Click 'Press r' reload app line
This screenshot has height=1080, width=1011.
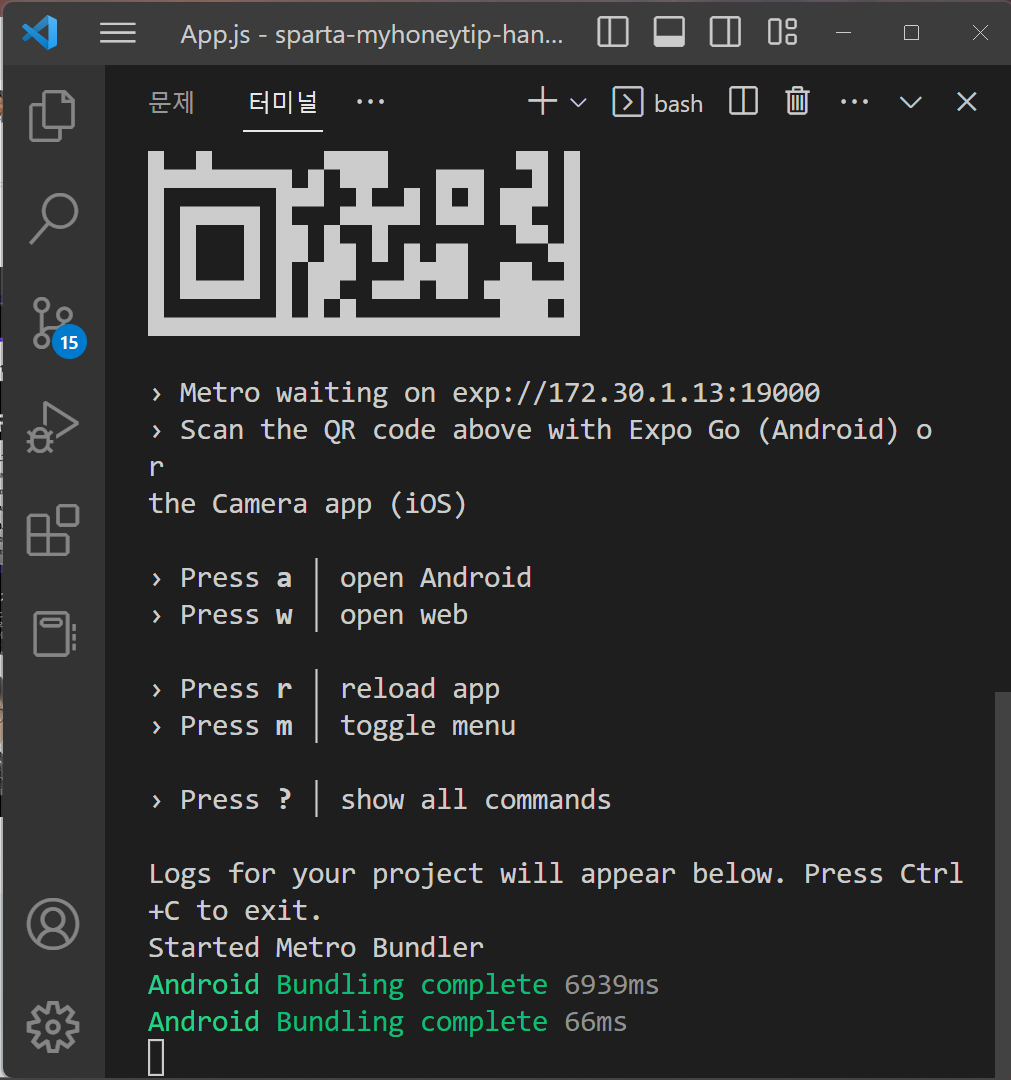click(325, 689)
